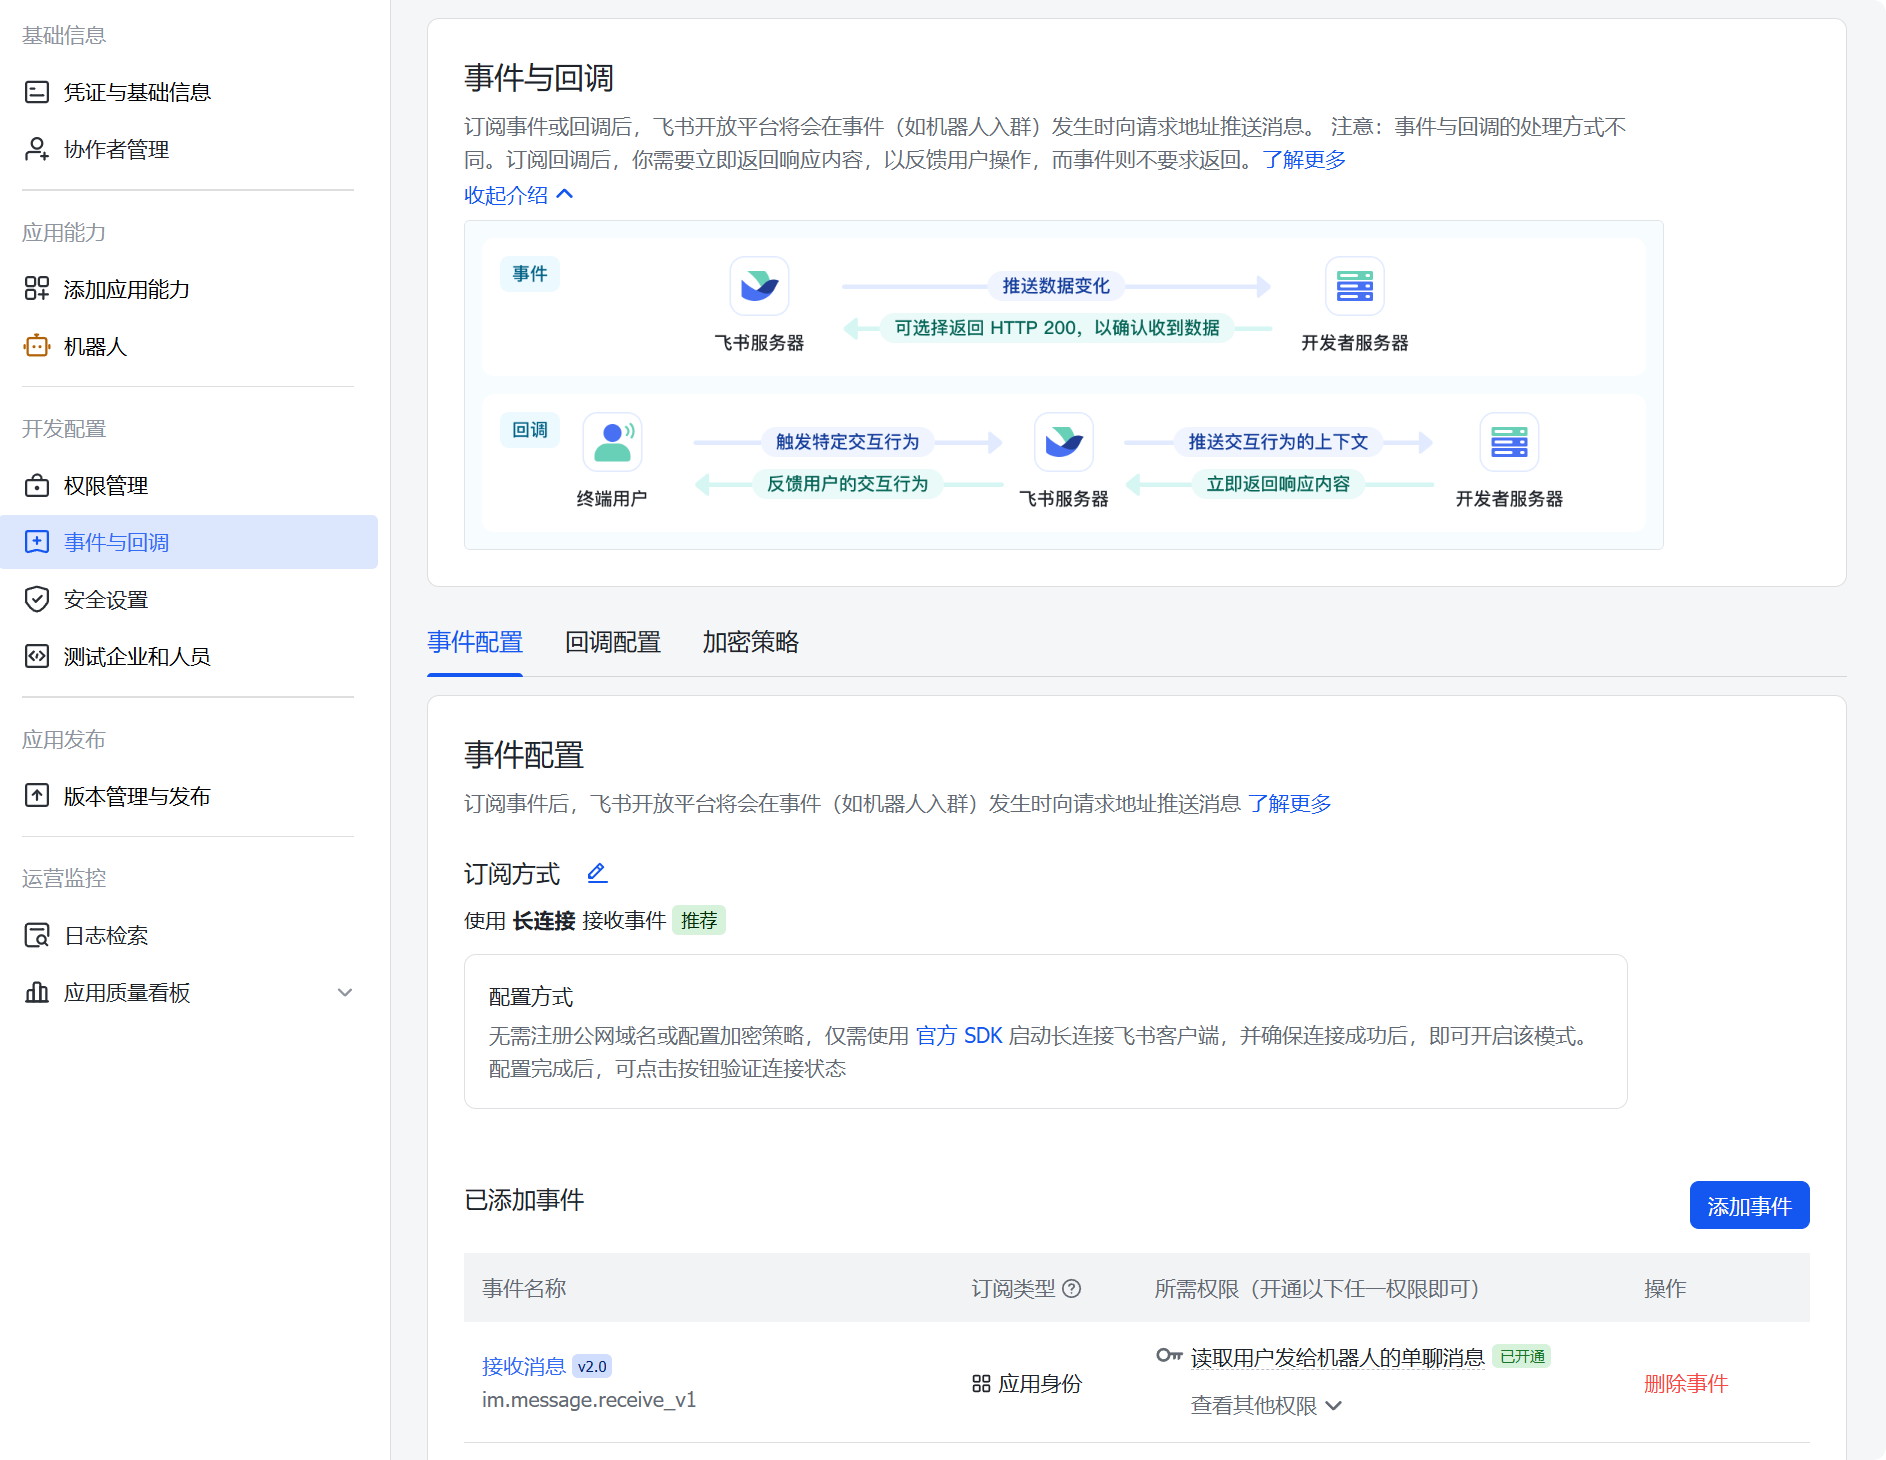Viewport: 1886px width, 1460px height.
Task: Click the 协作者管理 person icon
Action: (x=37, y=149)
